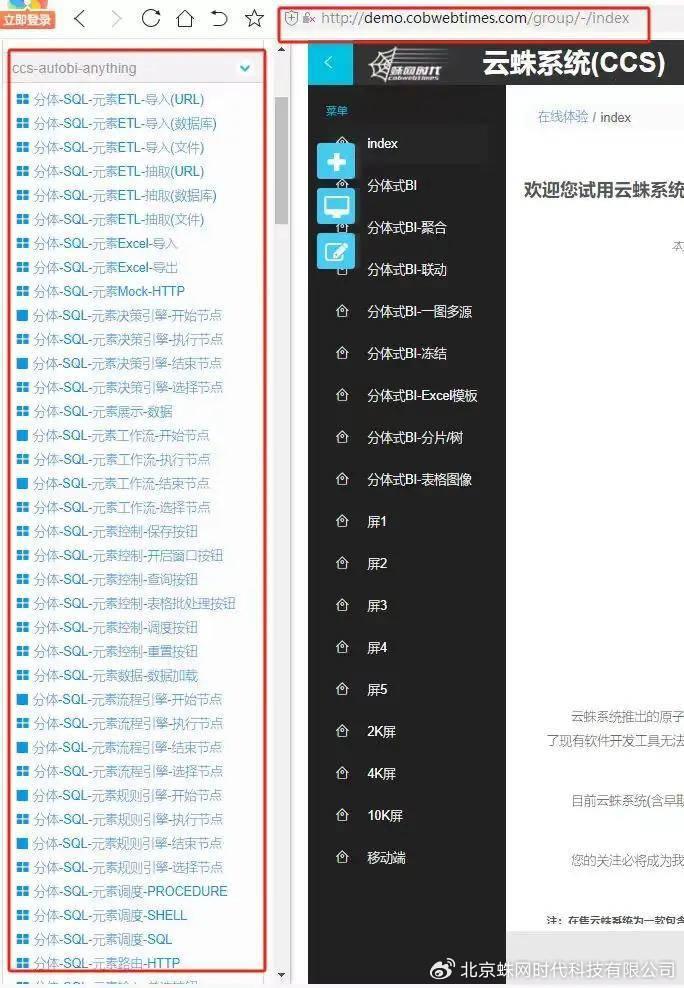Click the 立即登录 login button

pos(28,20)
